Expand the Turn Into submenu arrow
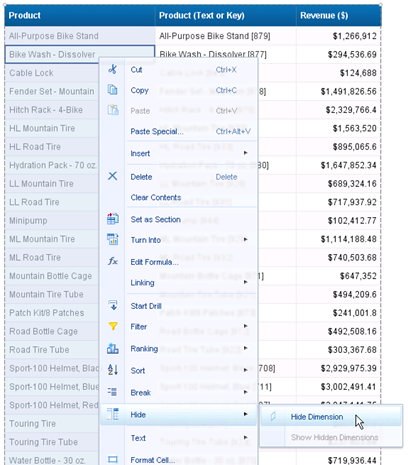The image size is (408, 465). click(246, 239)
